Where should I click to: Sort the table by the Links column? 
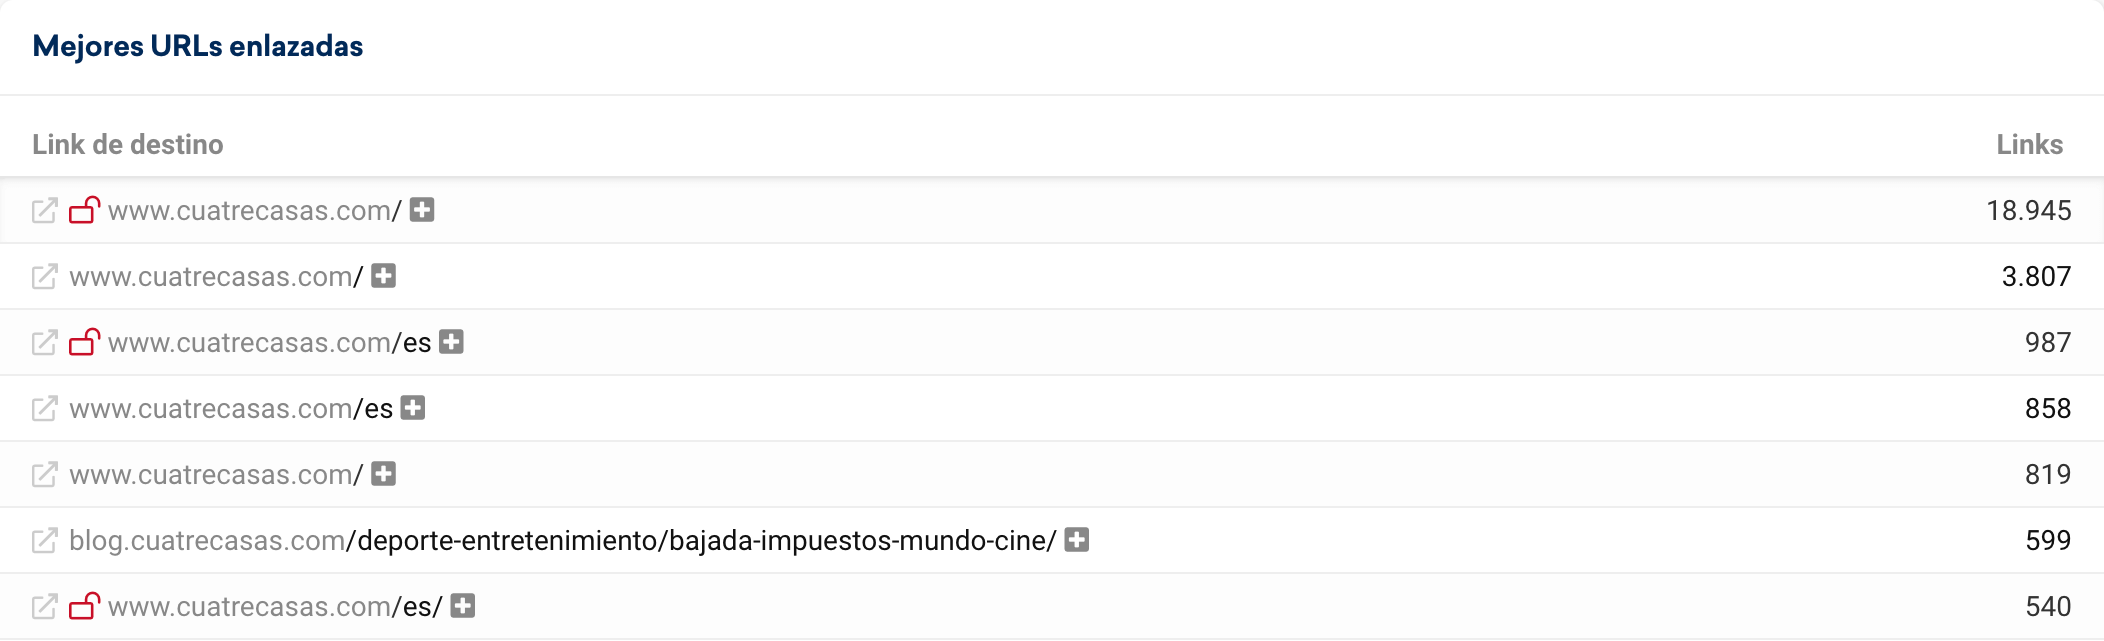(2030, 144)
